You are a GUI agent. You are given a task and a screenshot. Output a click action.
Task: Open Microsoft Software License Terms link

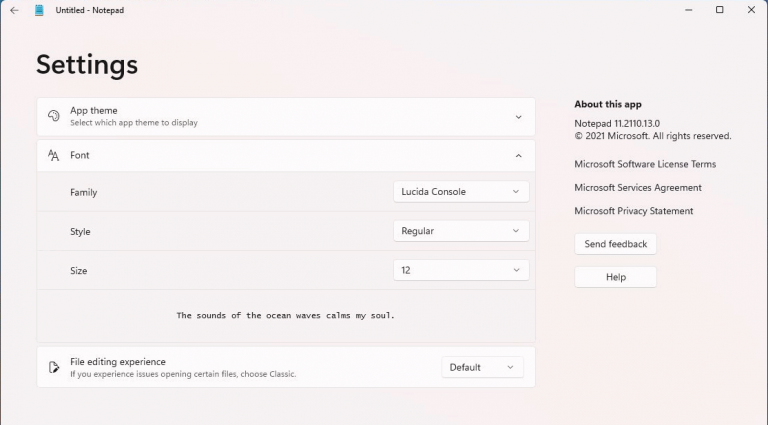point(645,164)
